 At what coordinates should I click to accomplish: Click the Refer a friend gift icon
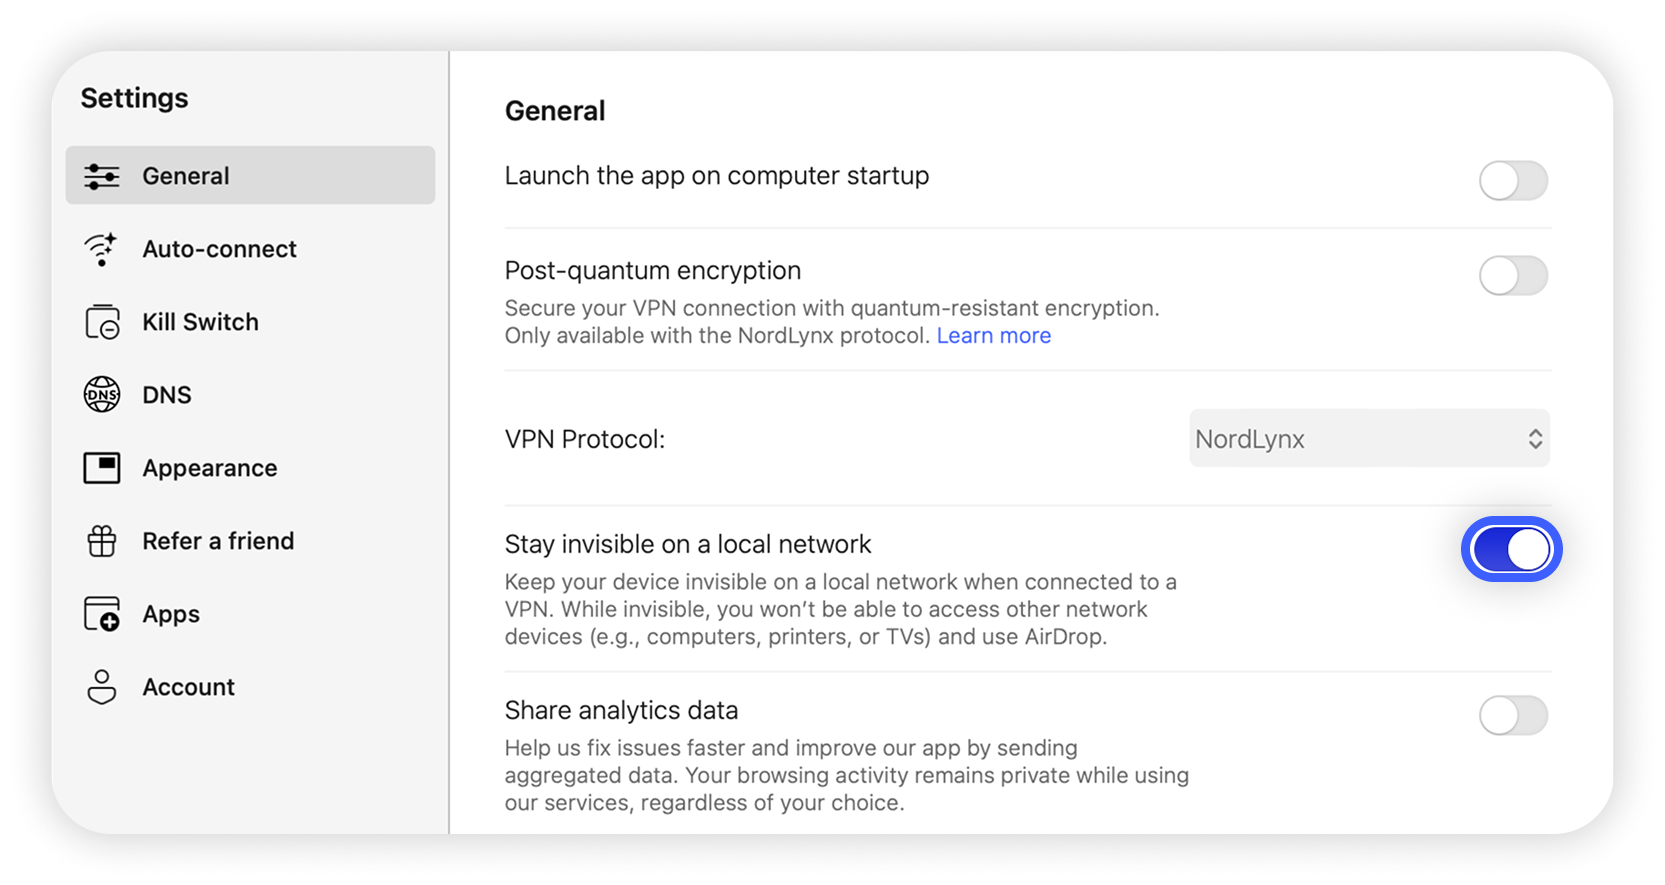[x=102, y=541]
